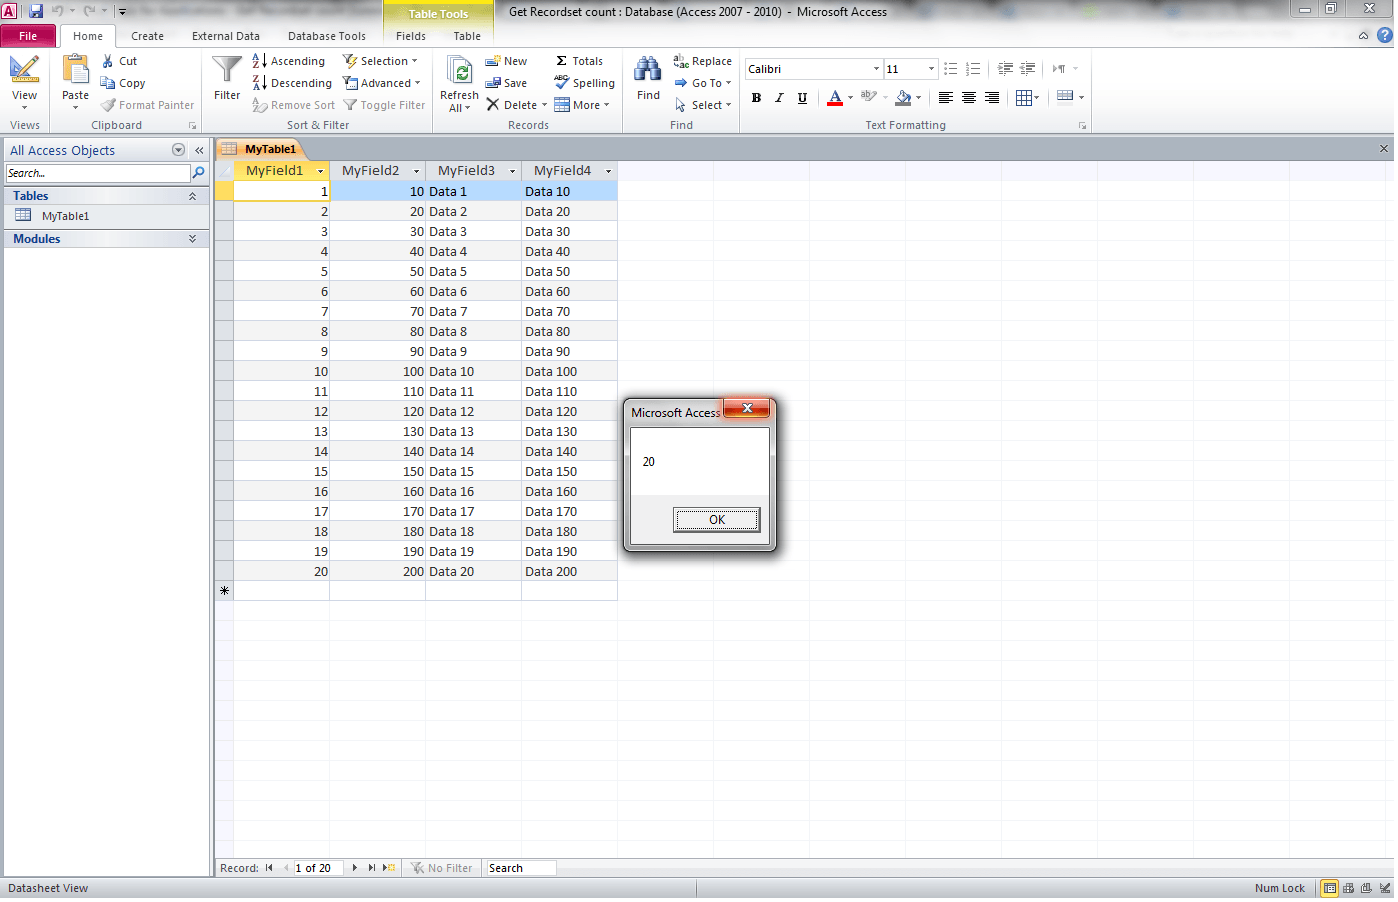The height and width of the screenshot is (902, 1398).
Task: Click OK in the Microsoft Access dialog
Action: [x=716, y=519]
